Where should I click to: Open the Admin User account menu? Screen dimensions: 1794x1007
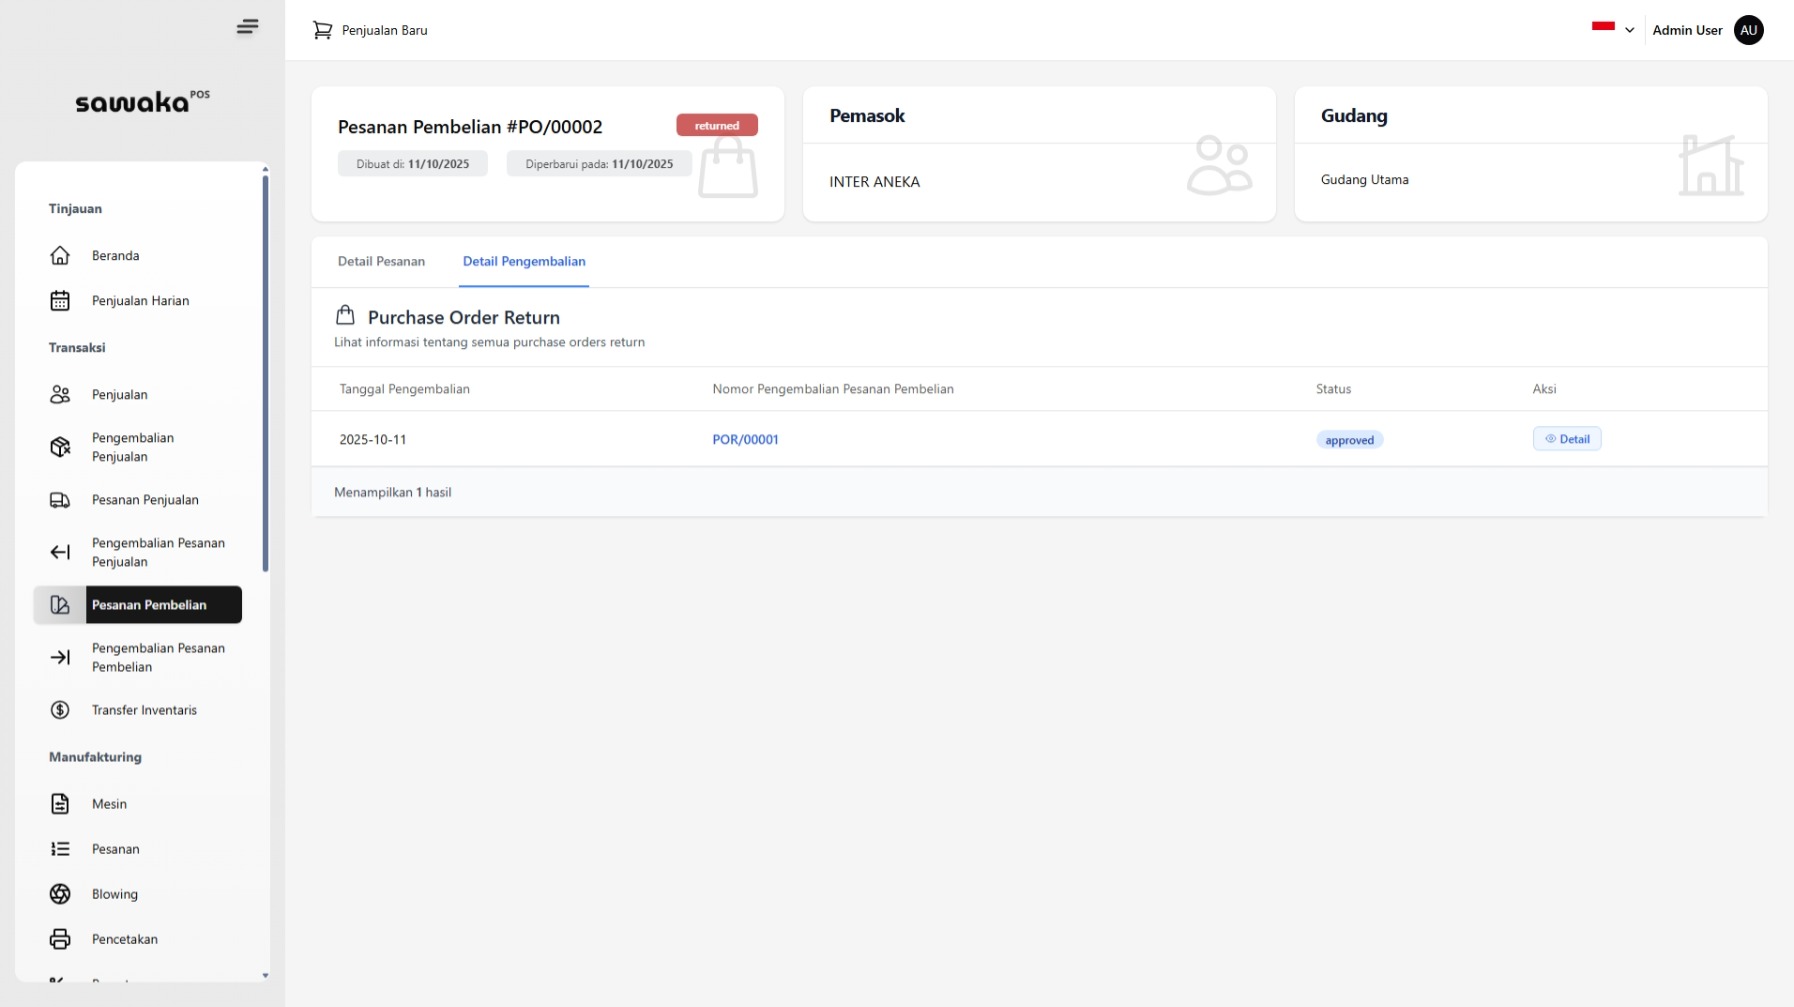pos(1687,30)
